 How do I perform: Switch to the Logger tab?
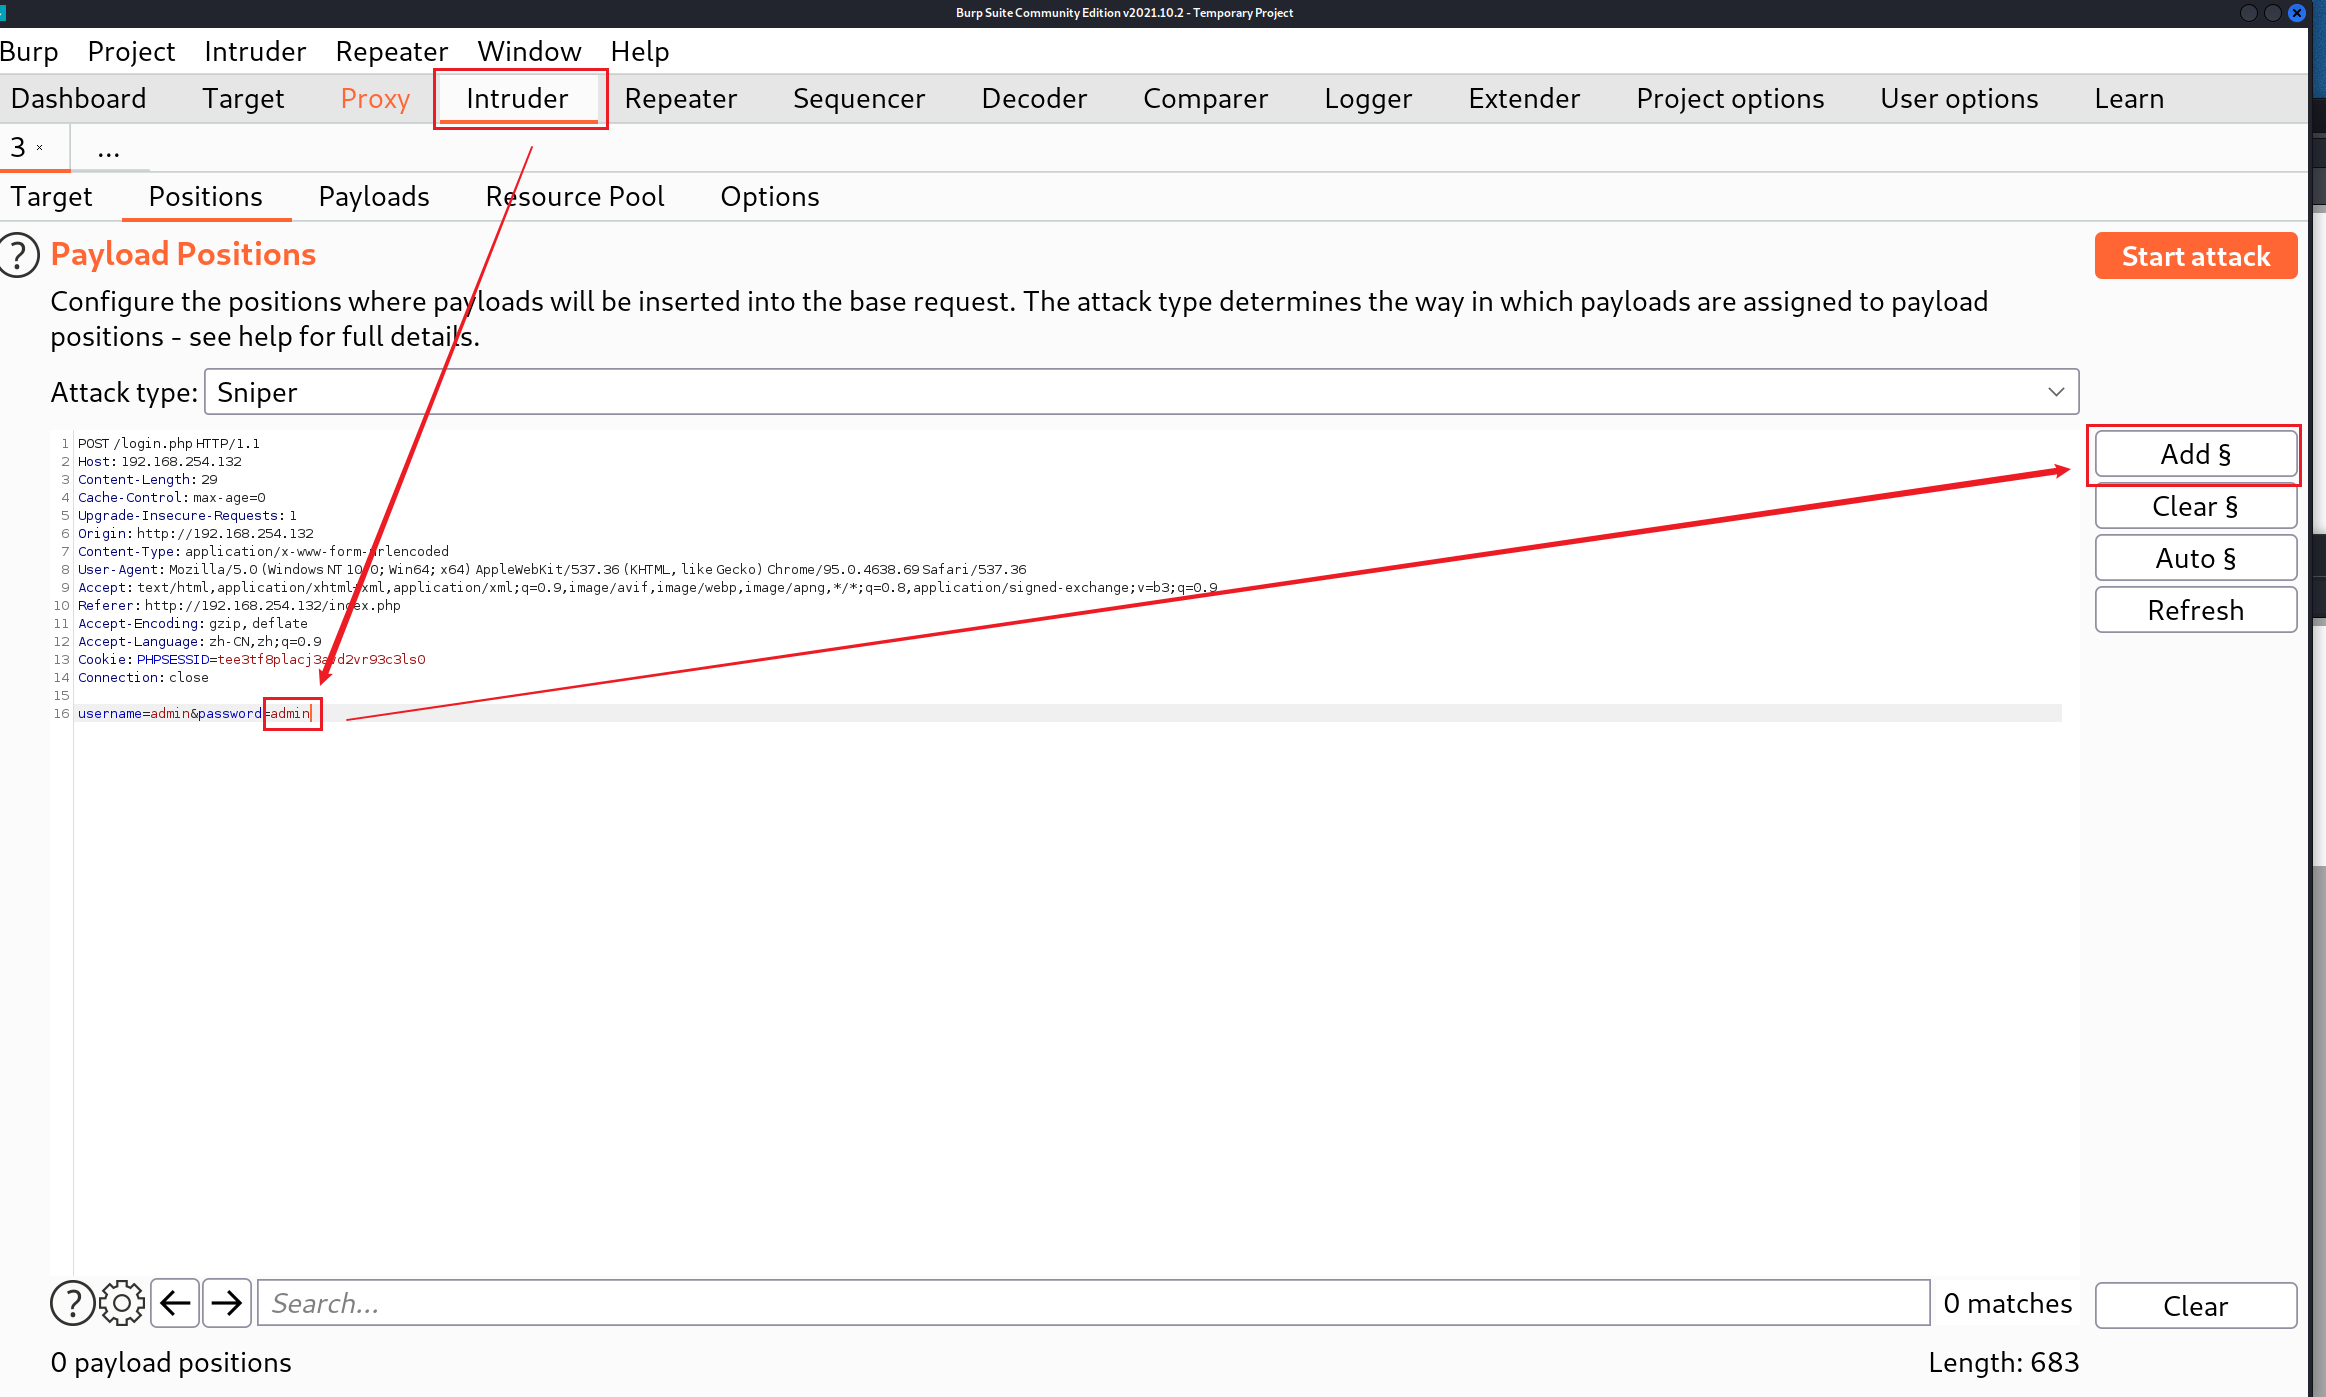[1368, 98]
